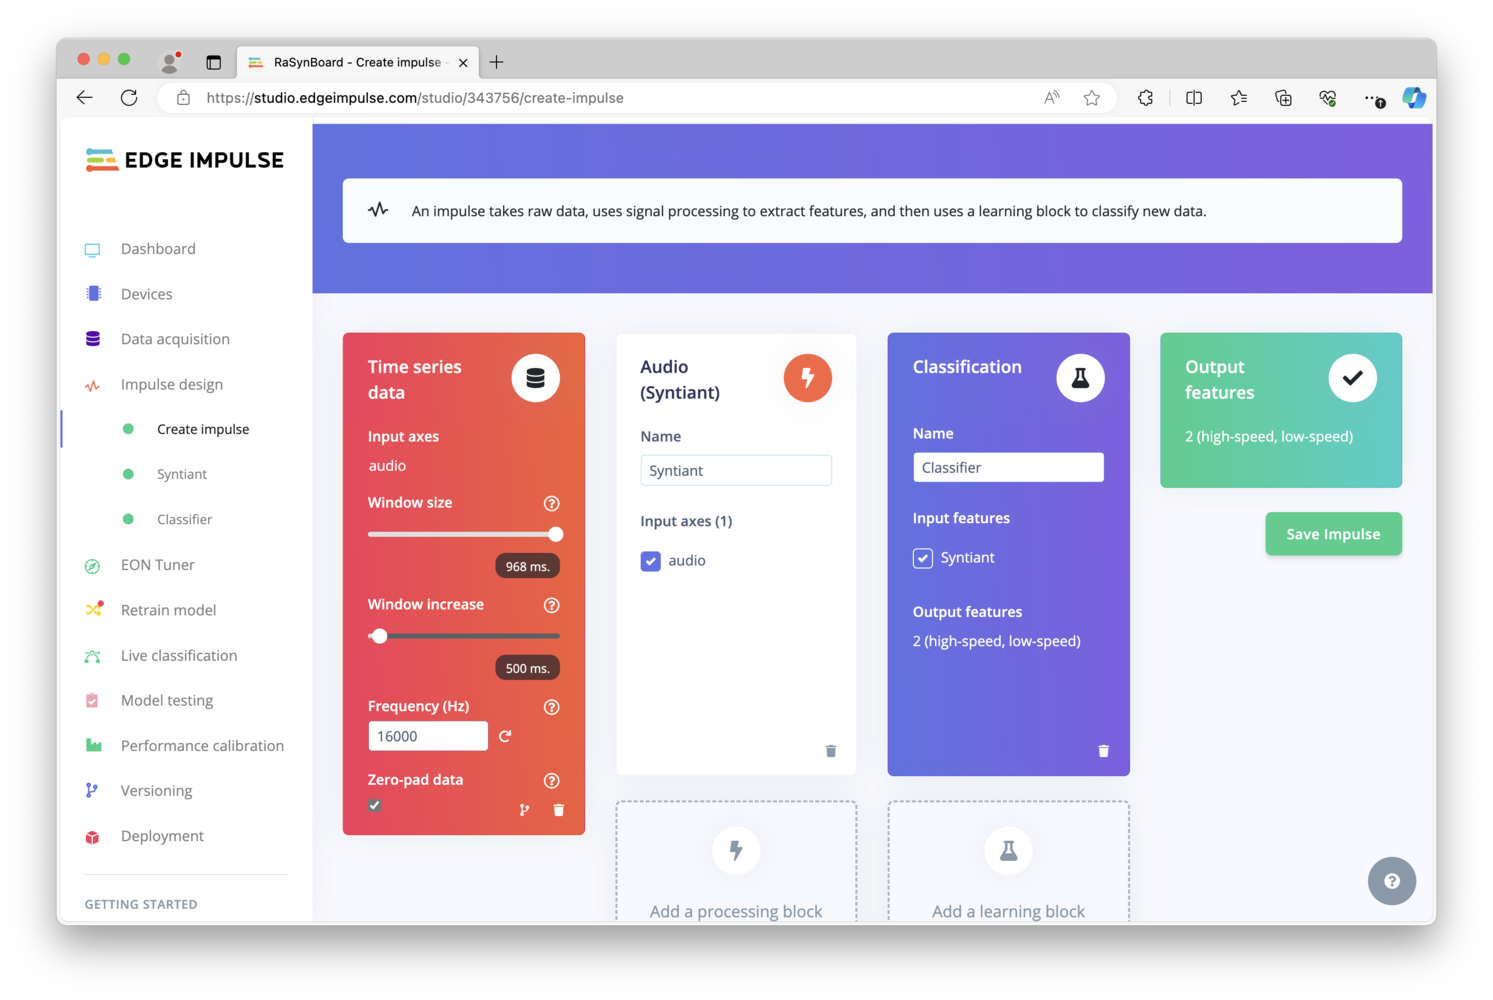Click the Save Impulse button
Screen dimensions: 1493x1000
point(1333,534)
